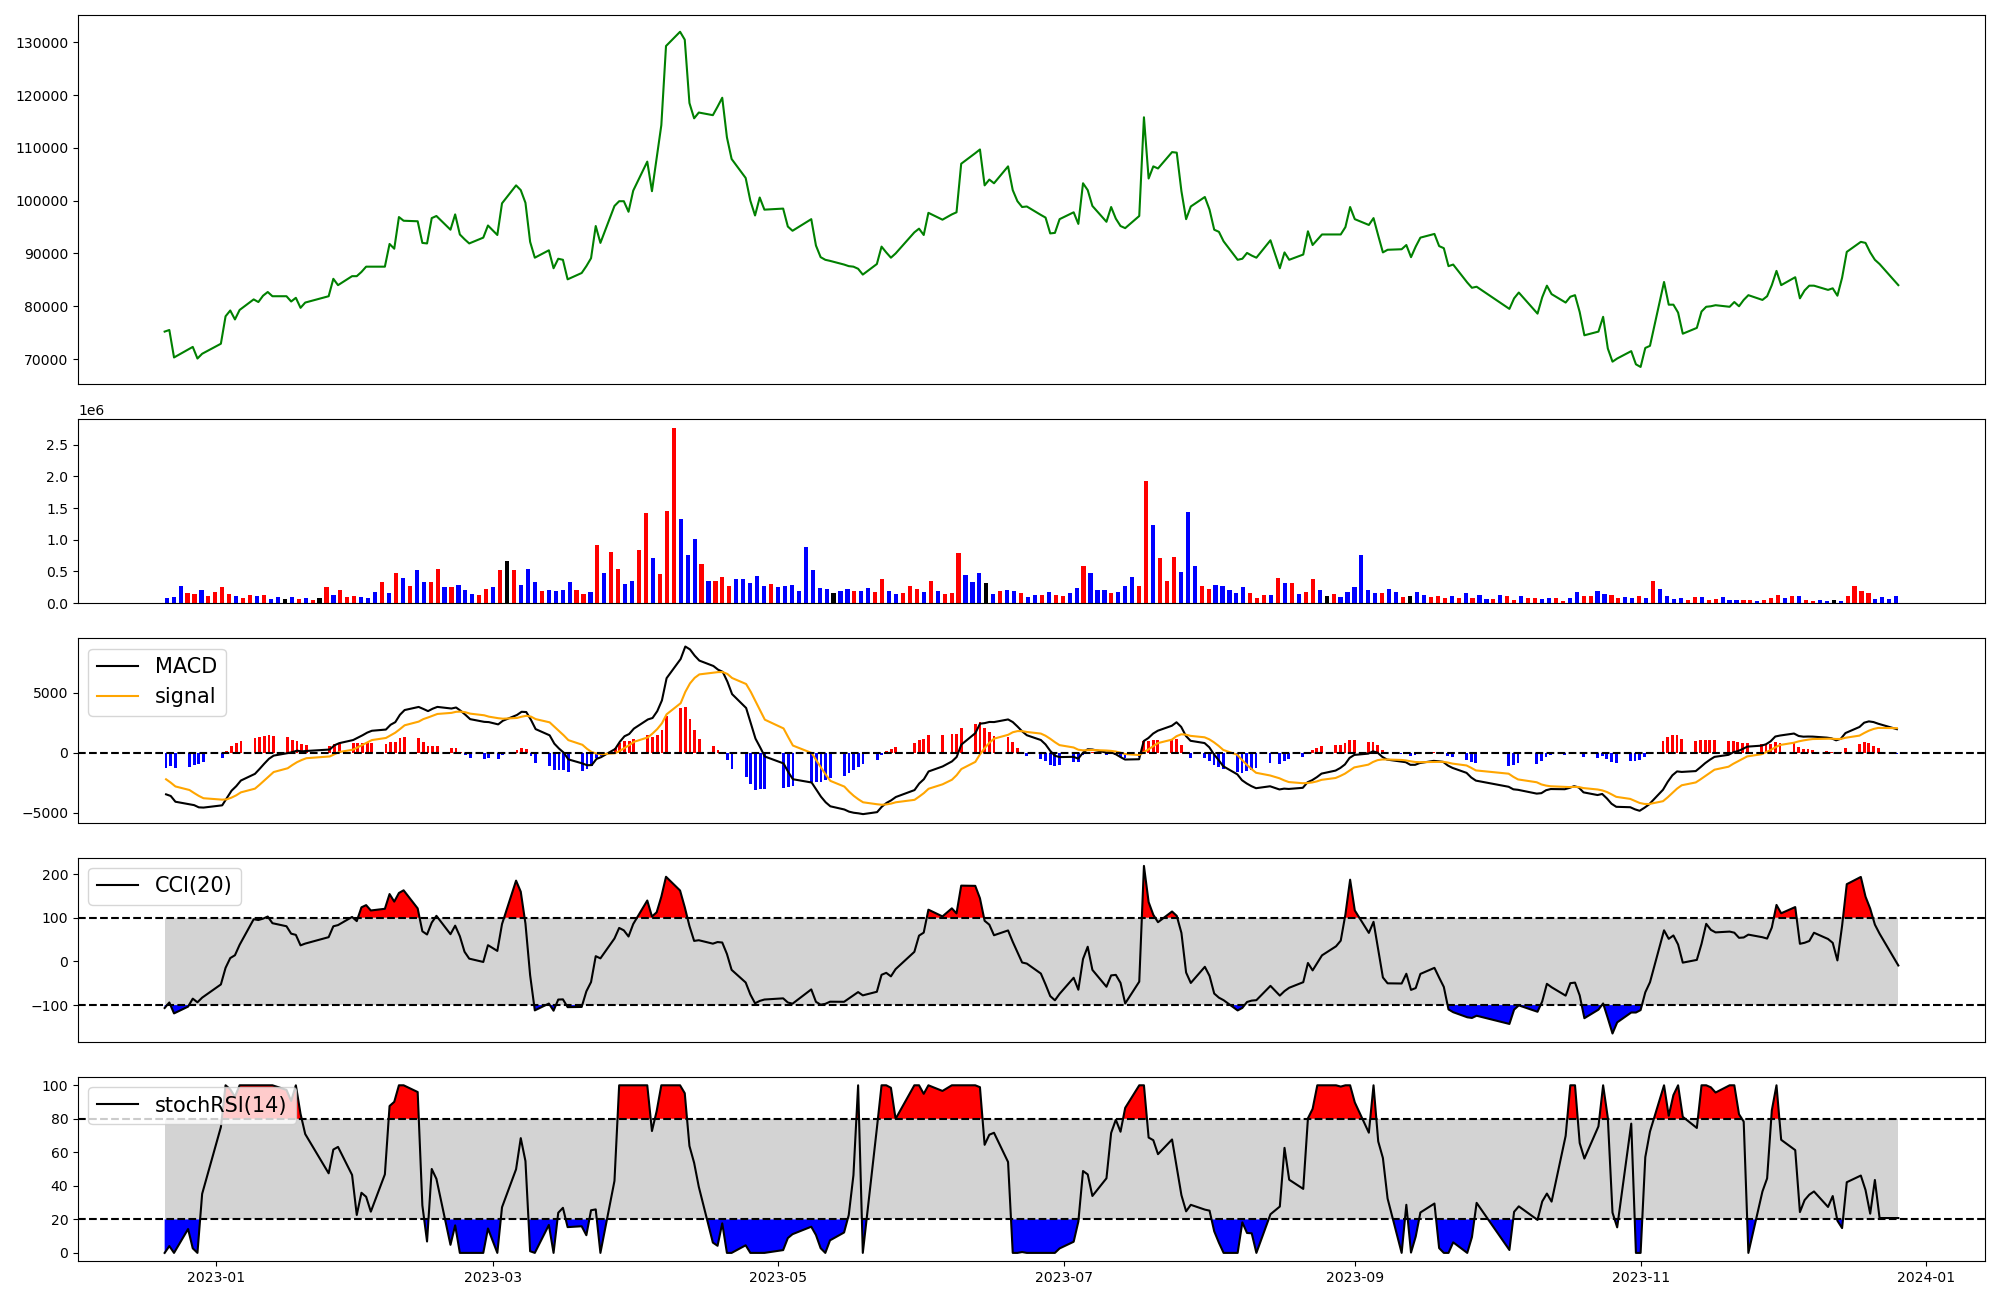Click the 1e6 volume scale label
This screenshot has height=1300, width=2000.
(x=91, y=411)
